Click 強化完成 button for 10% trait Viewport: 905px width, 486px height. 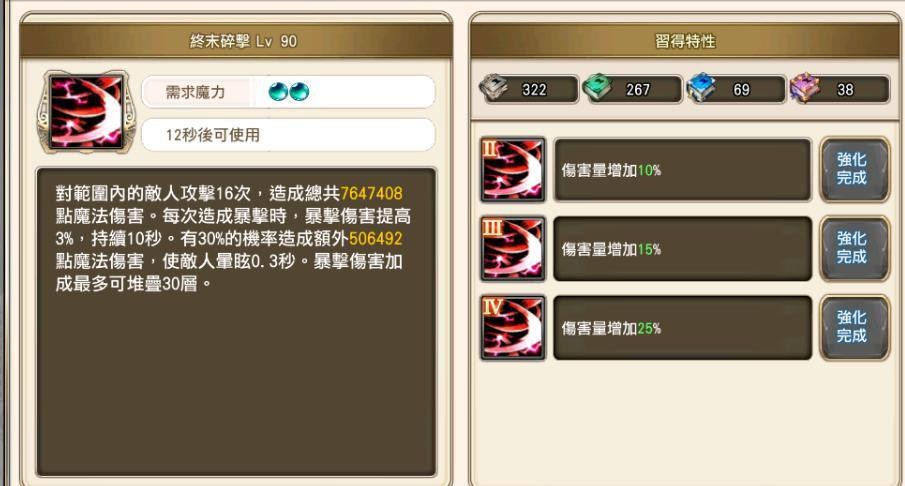click(x=852, y=169)
